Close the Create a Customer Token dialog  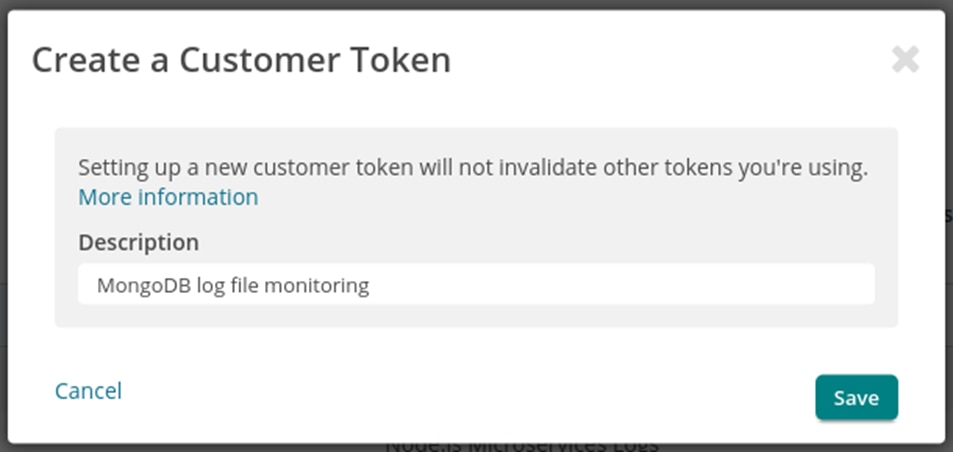(905, 60)
